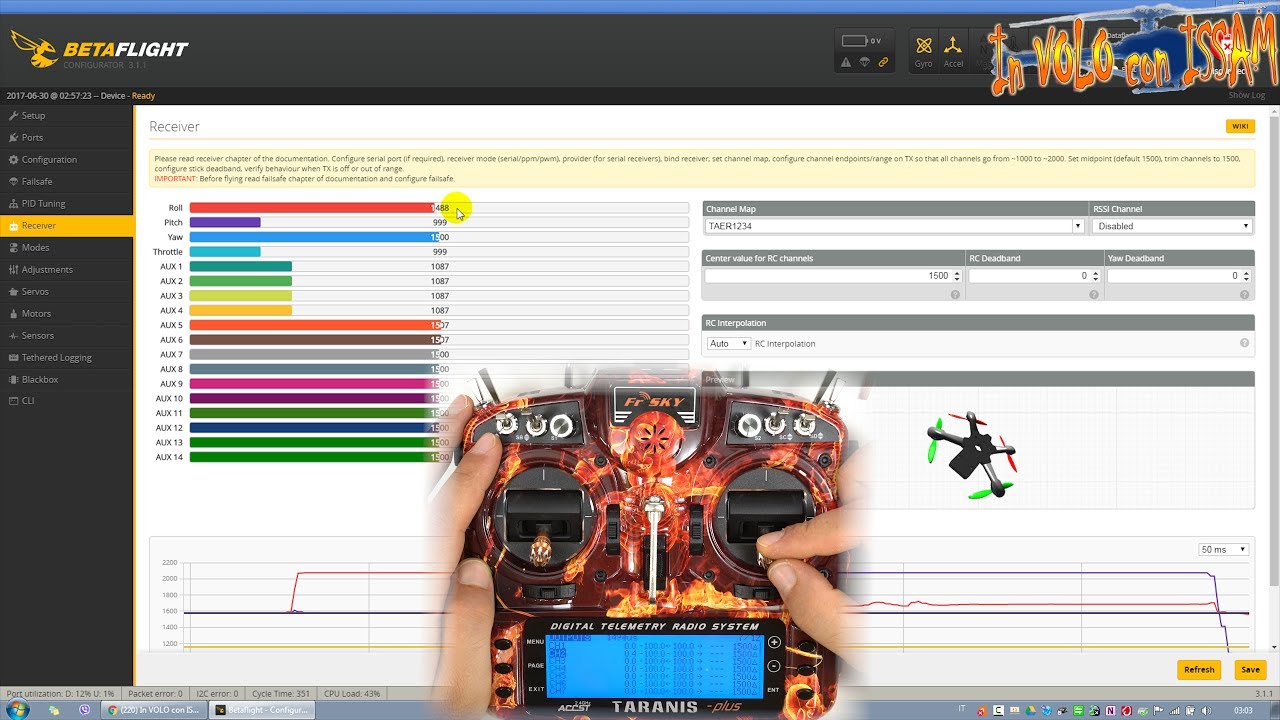Click the yellow link status icon
Screen dimensions: 1280x720
click(x=883, y=62)
